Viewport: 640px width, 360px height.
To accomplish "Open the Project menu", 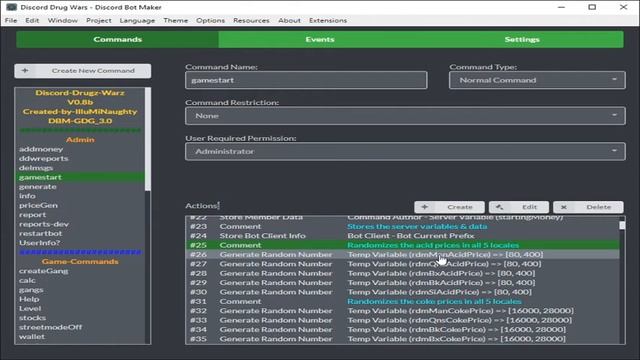I will pos(98,20).
